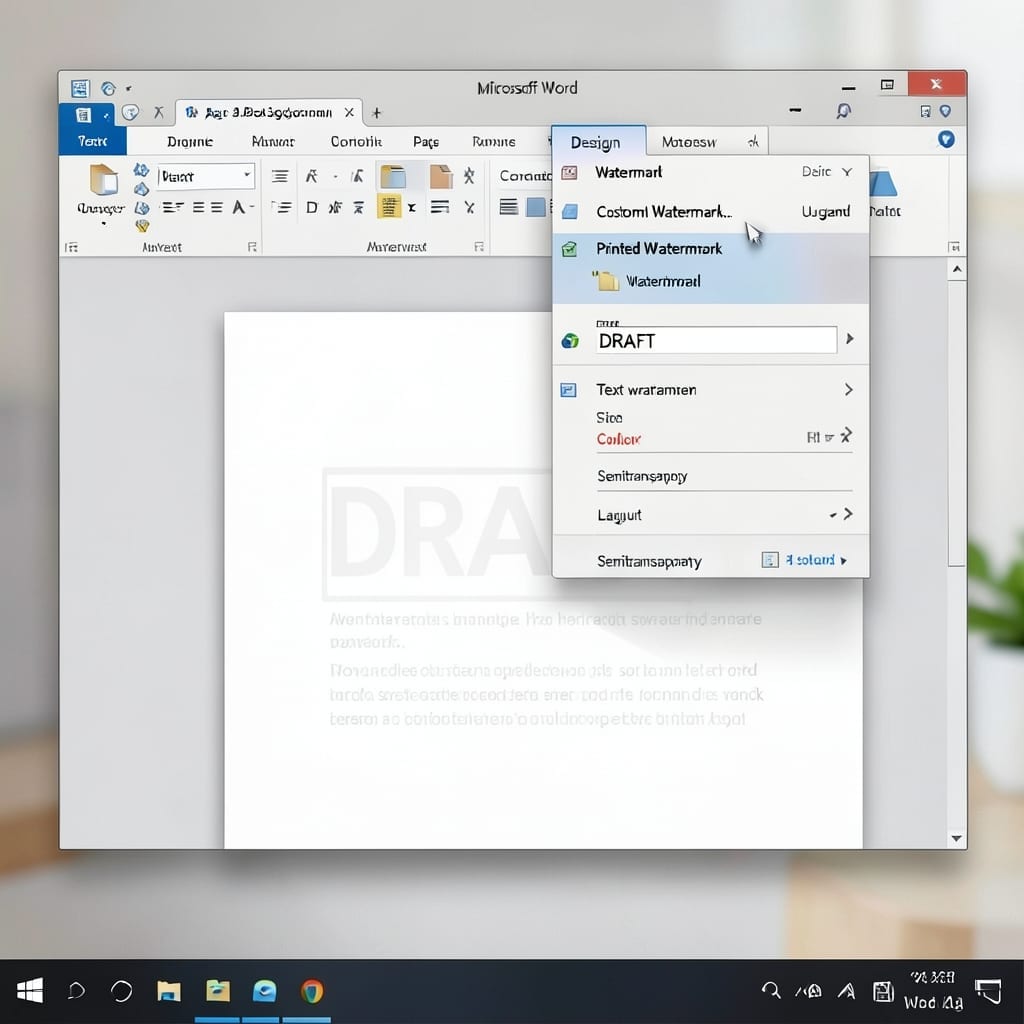This screenshot has width=1024, height=1024.
Task: Open Chrome from taskbar
Action: [x=312, y=991]
